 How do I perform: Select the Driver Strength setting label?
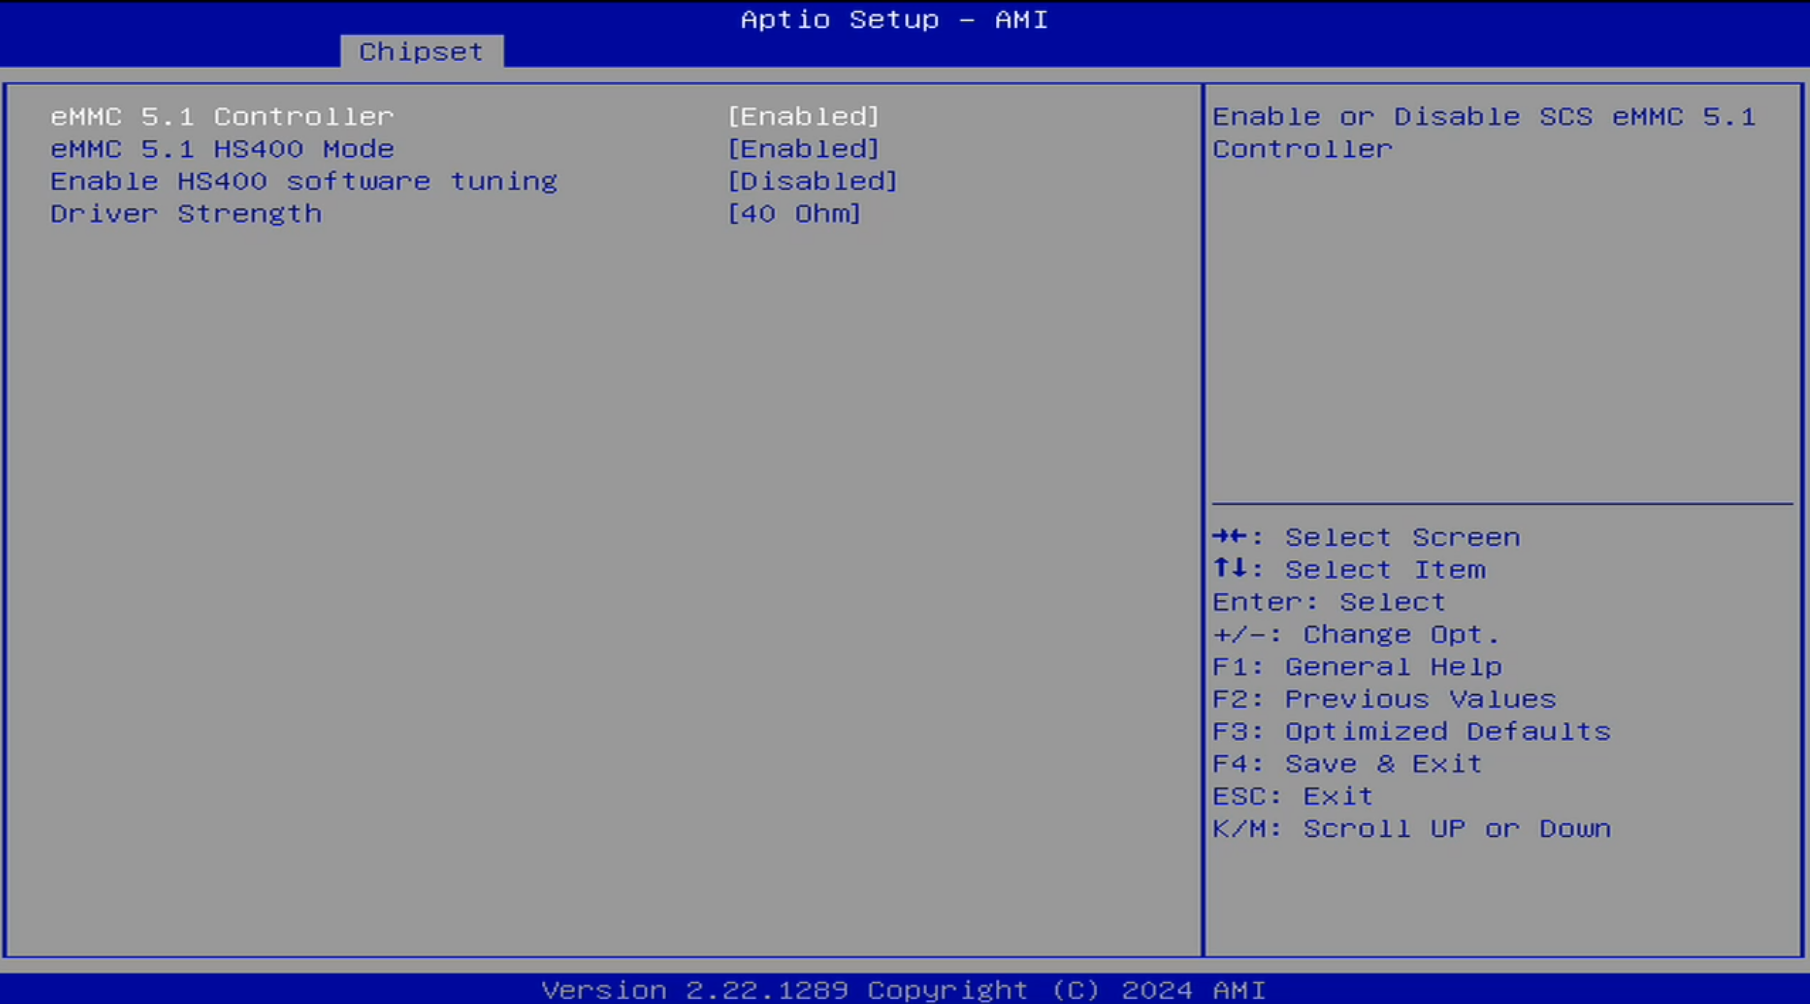[186, 214]
